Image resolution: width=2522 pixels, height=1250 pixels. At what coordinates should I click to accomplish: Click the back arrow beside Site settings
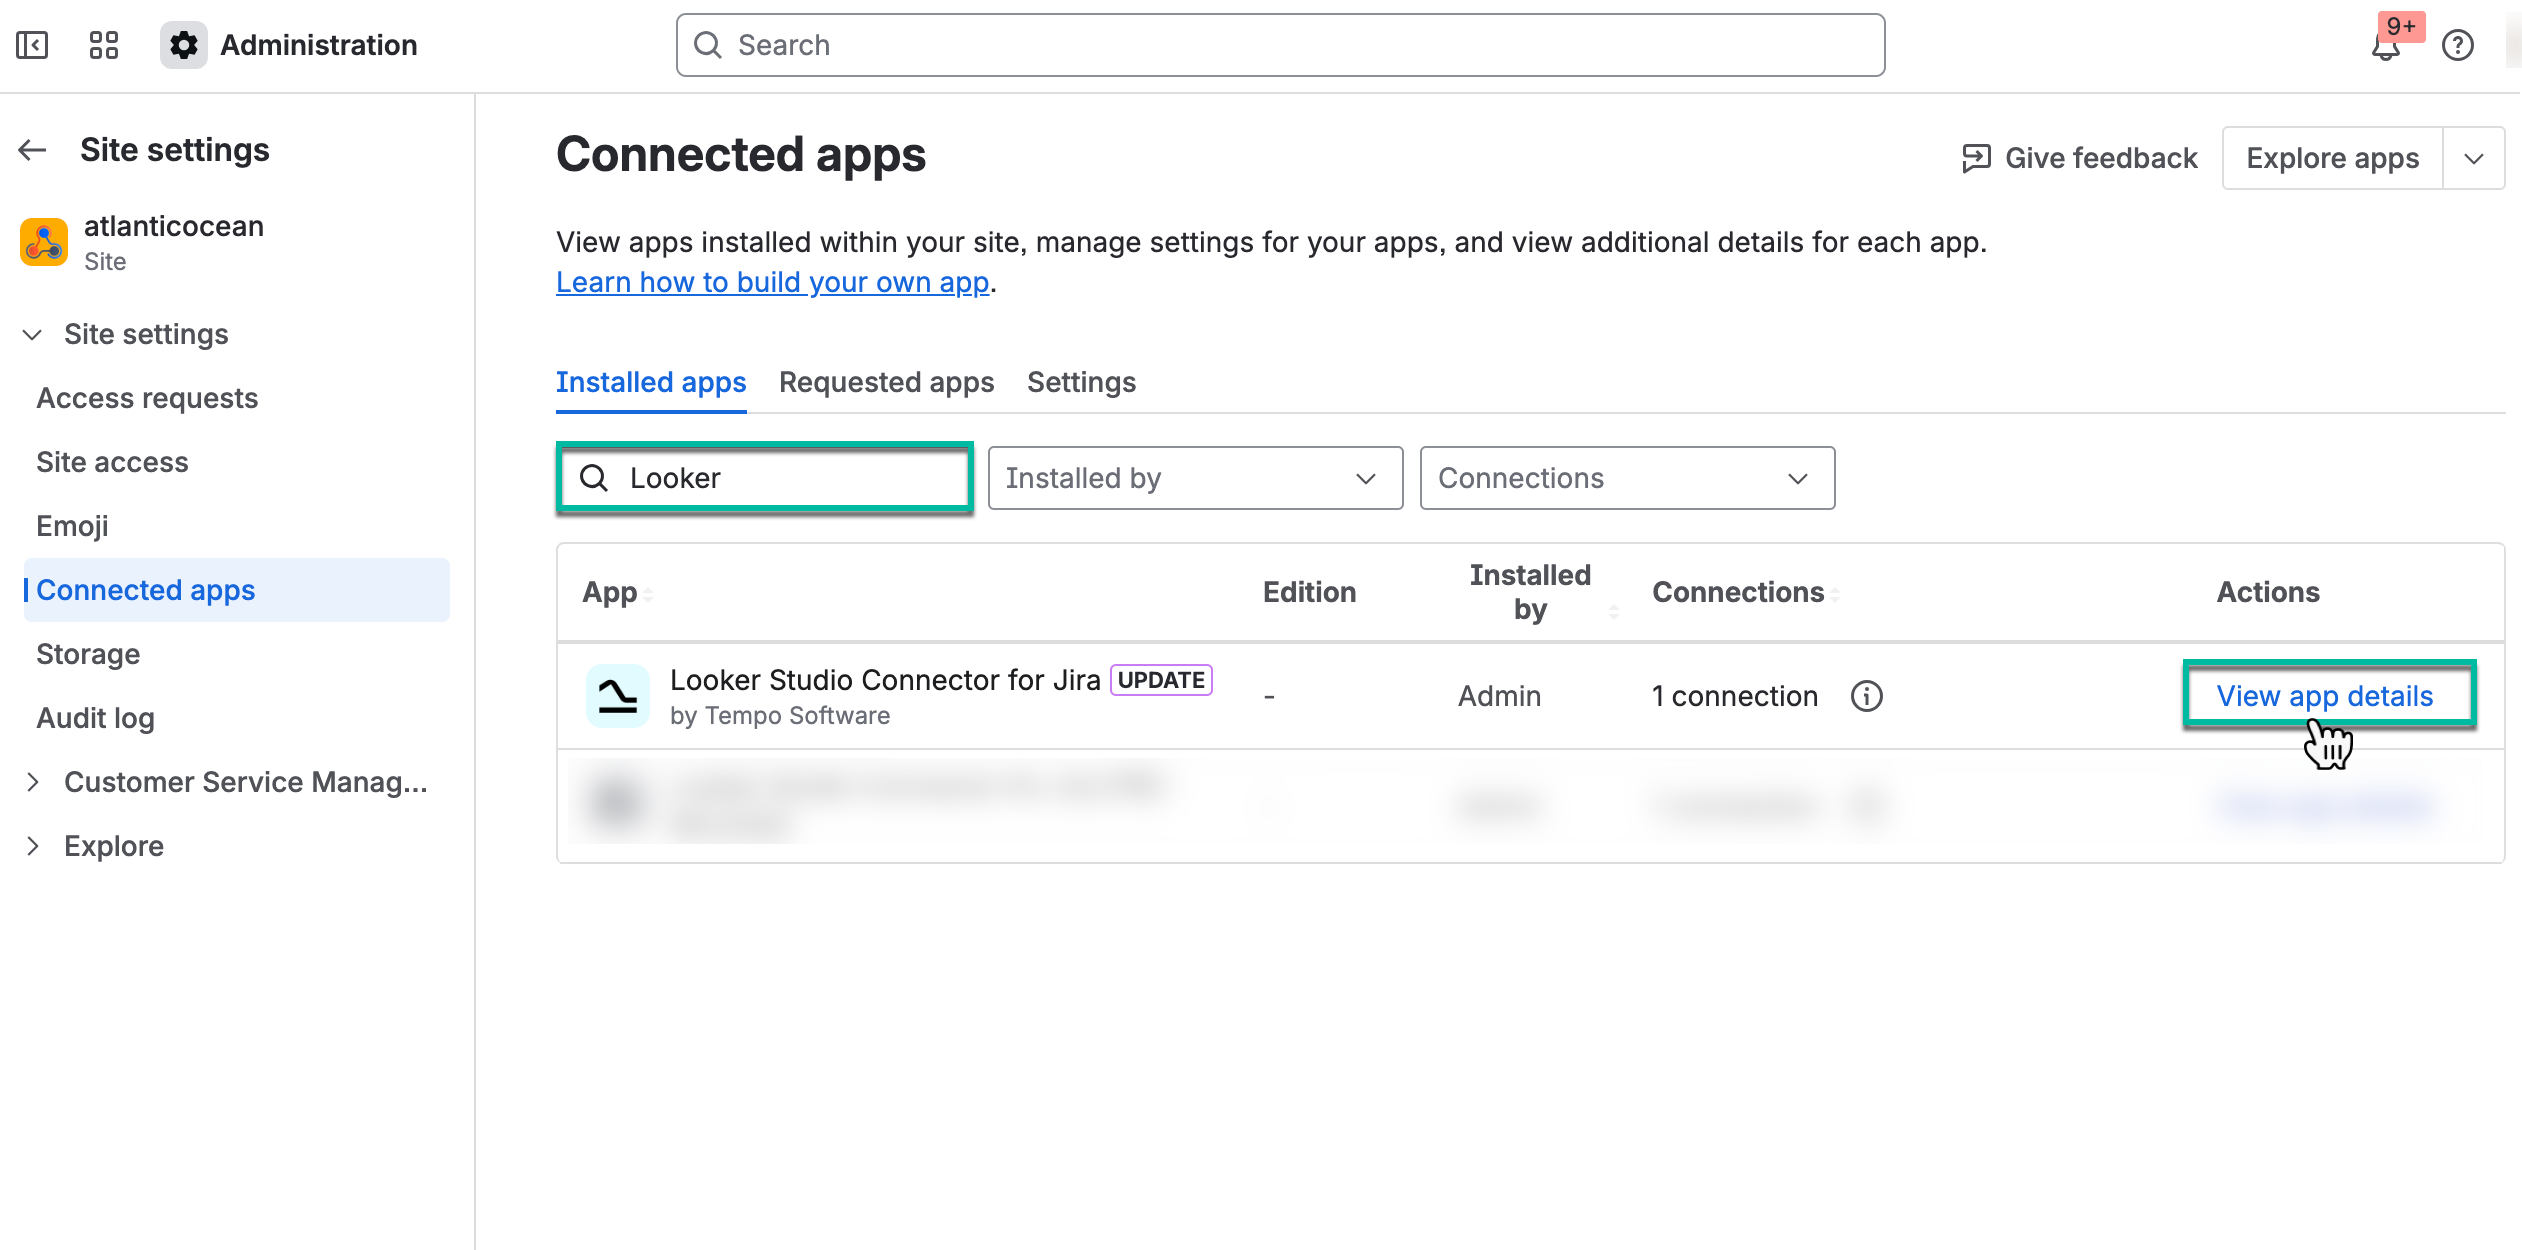coord(31,149)
